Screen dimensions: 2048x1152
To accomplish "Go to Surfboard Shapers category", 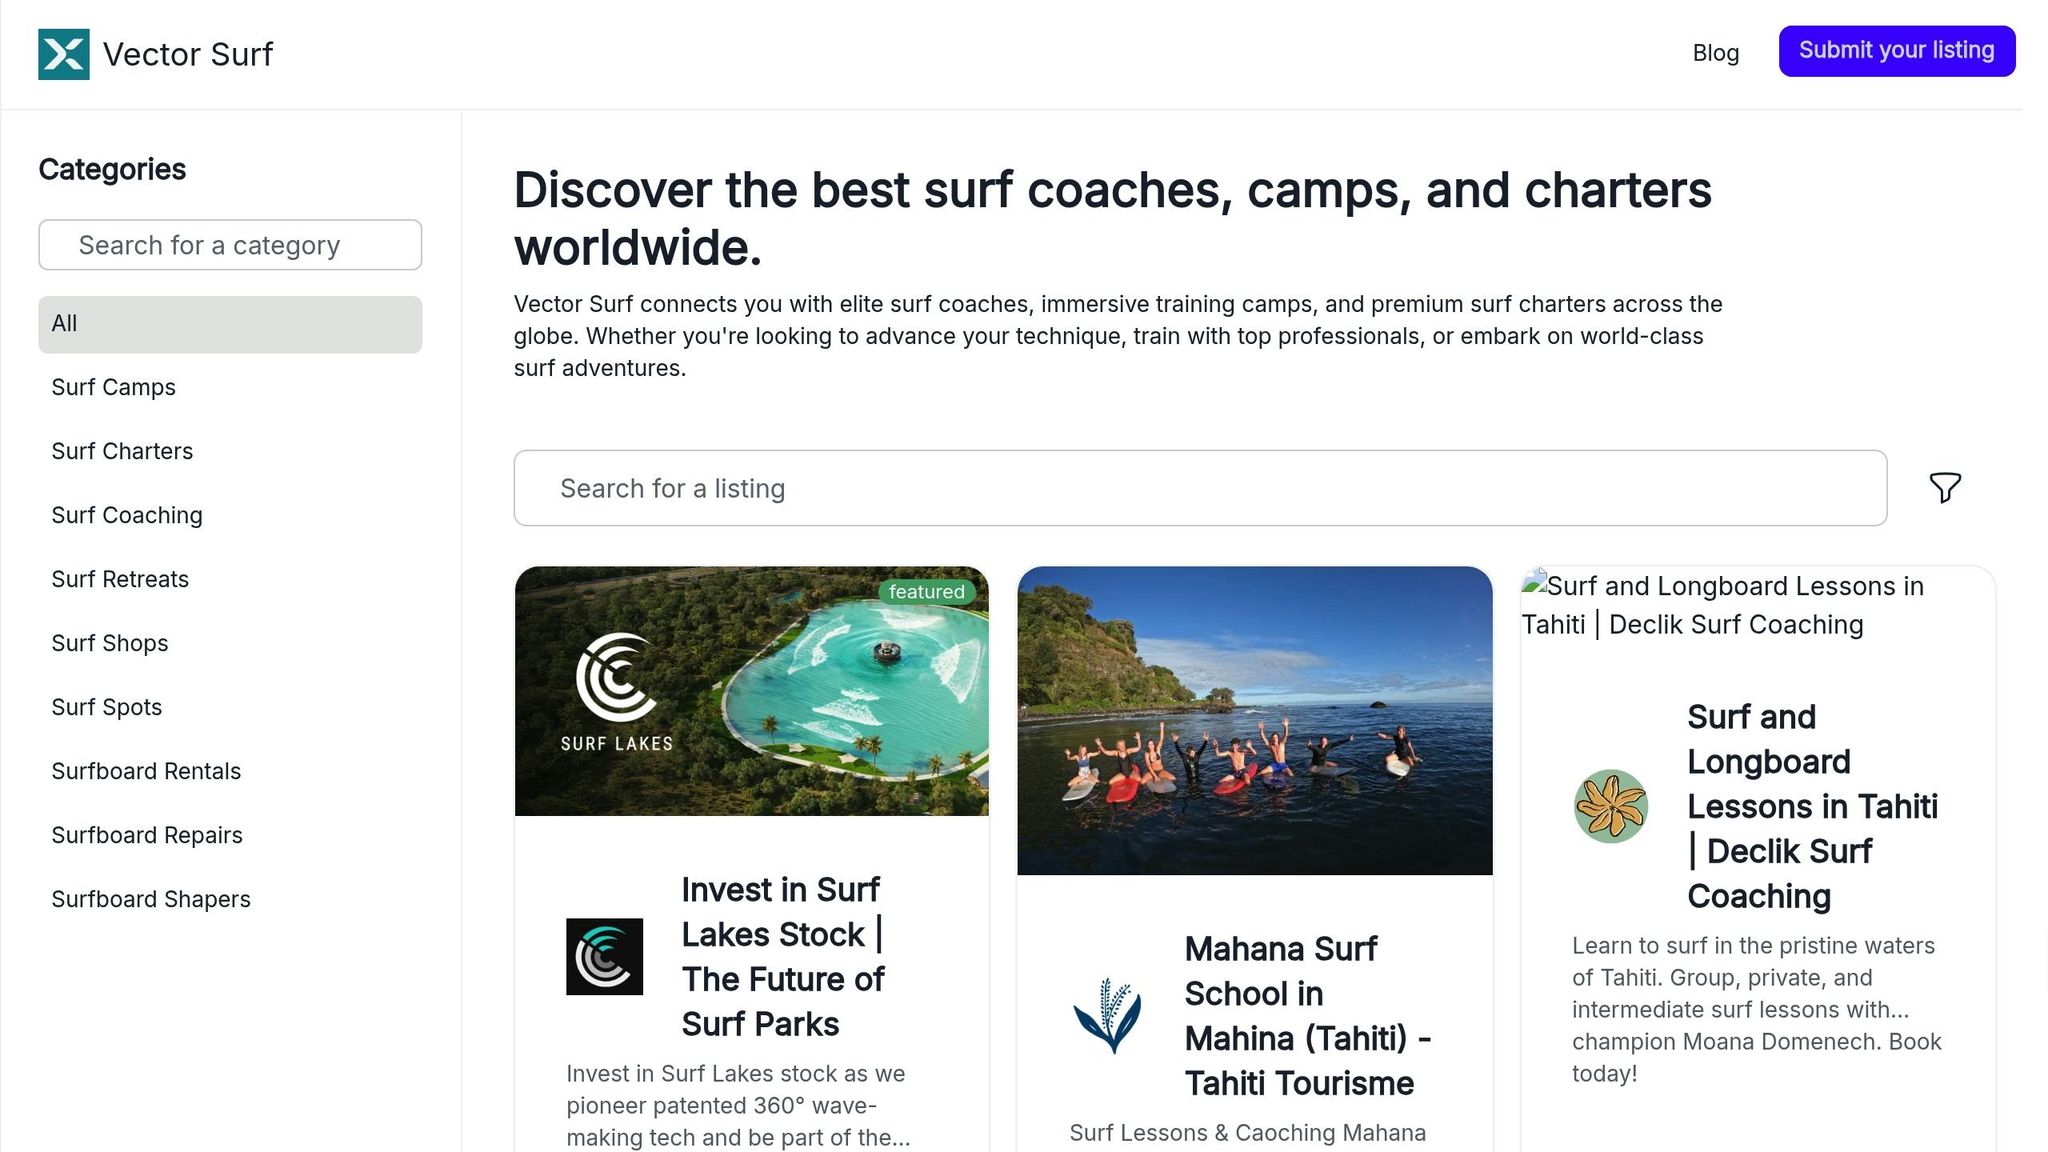I will (151, 900).
